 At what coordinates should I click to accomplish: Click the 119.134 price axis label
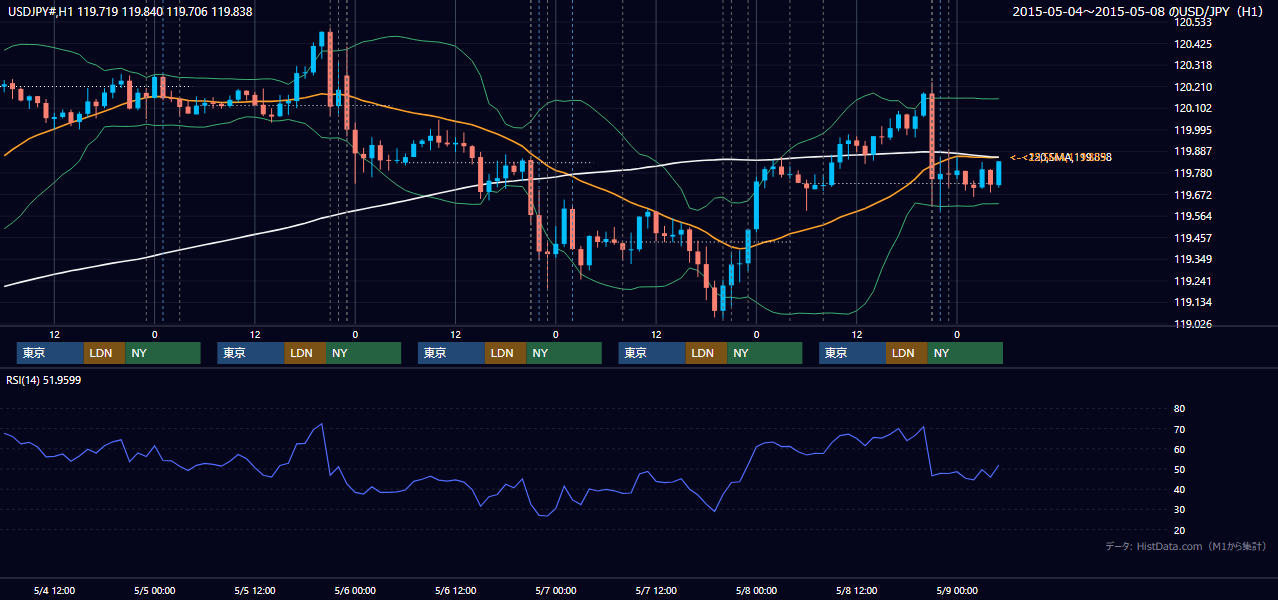(x=1193, y=302)
